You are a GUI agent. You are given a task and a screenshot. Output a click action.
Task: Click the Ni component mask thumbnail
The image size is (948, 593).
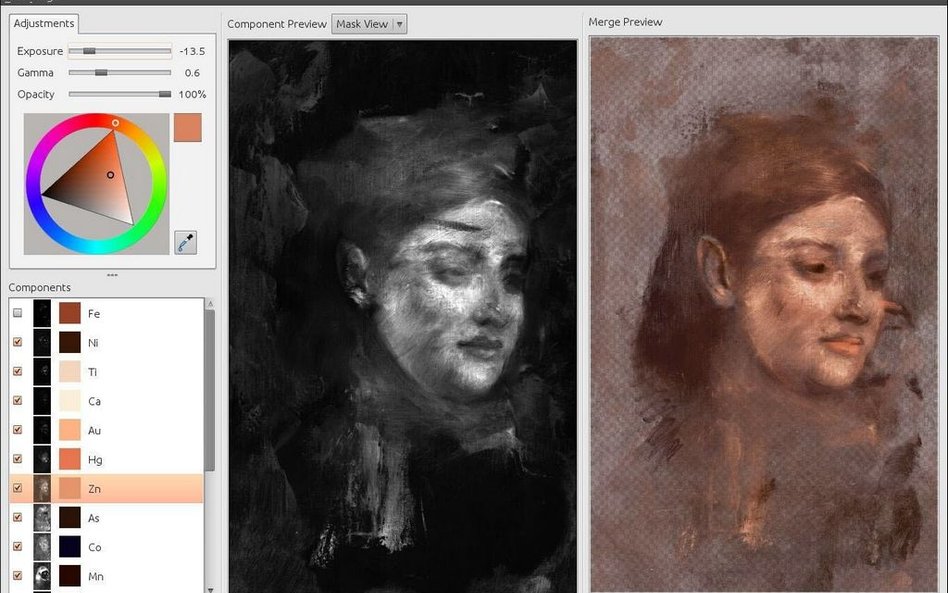[x=42, y=342]
